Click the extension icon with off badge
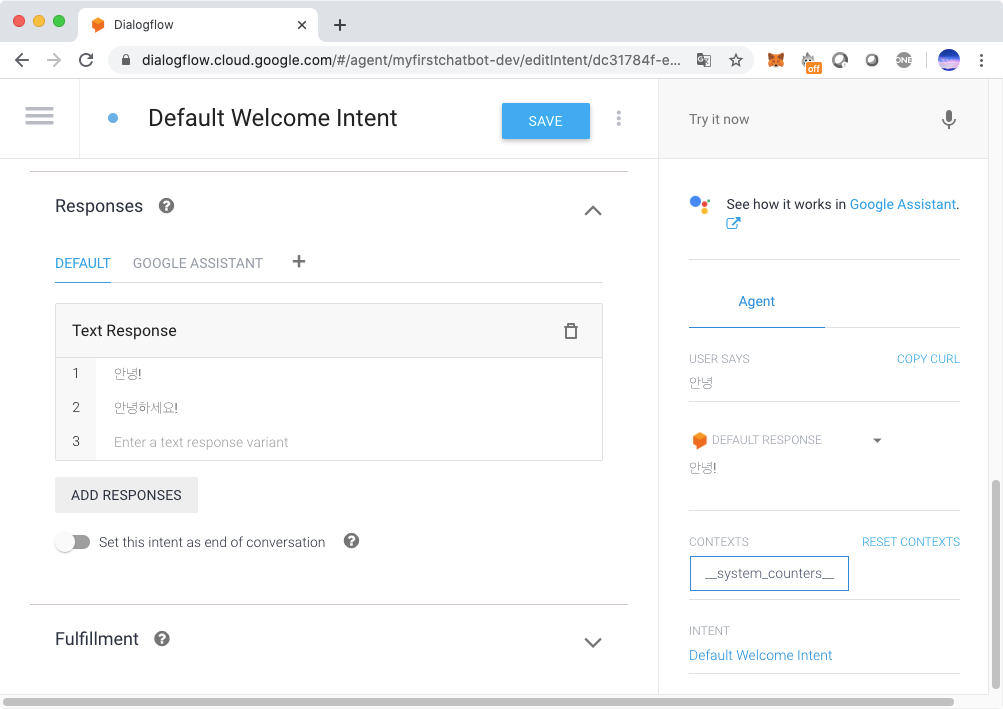Viewport: 1003px width, 709px height. [810, 62]
